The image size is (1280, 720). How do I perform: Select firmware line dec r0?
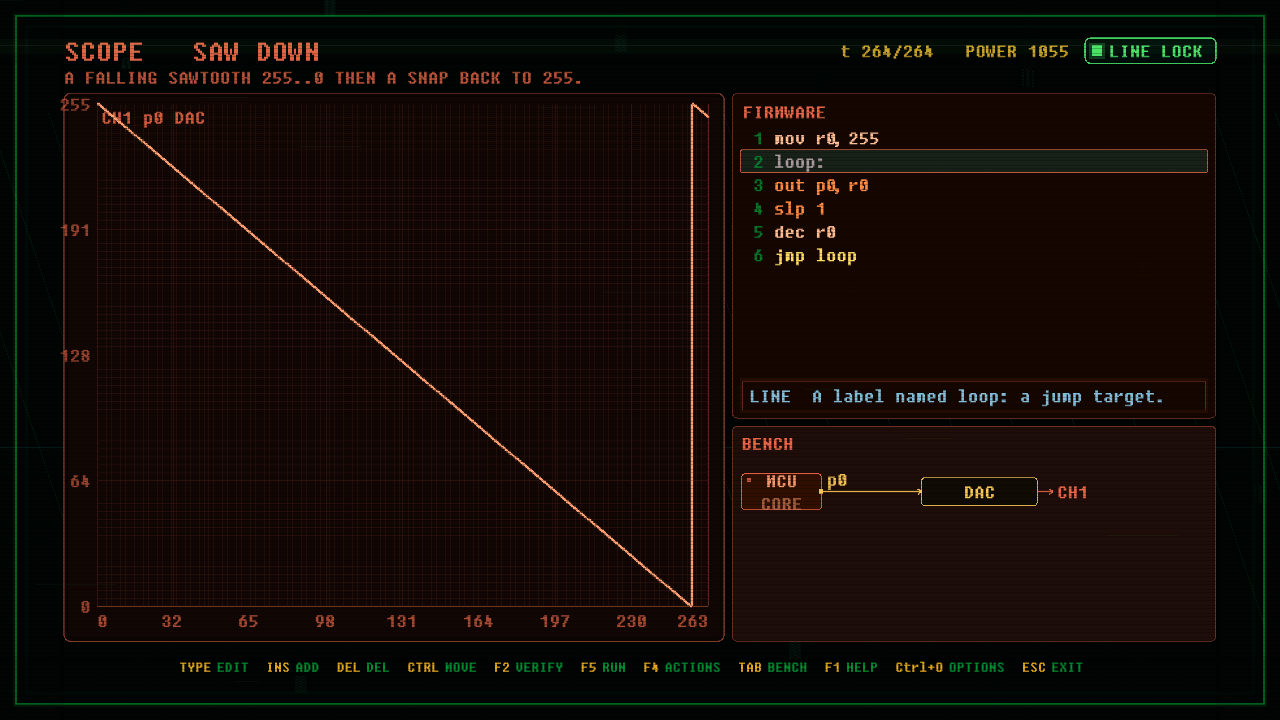click(x=973, y=233)
